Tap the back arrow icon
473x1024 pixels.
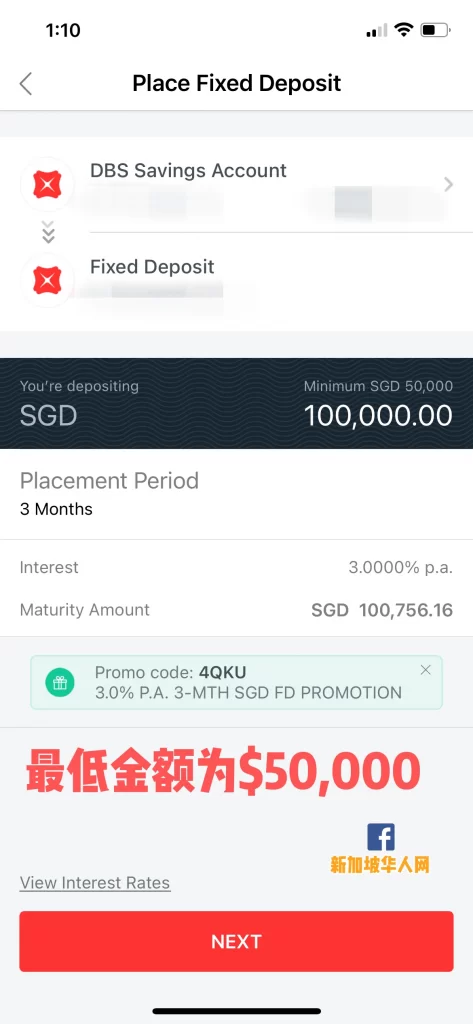26,84
